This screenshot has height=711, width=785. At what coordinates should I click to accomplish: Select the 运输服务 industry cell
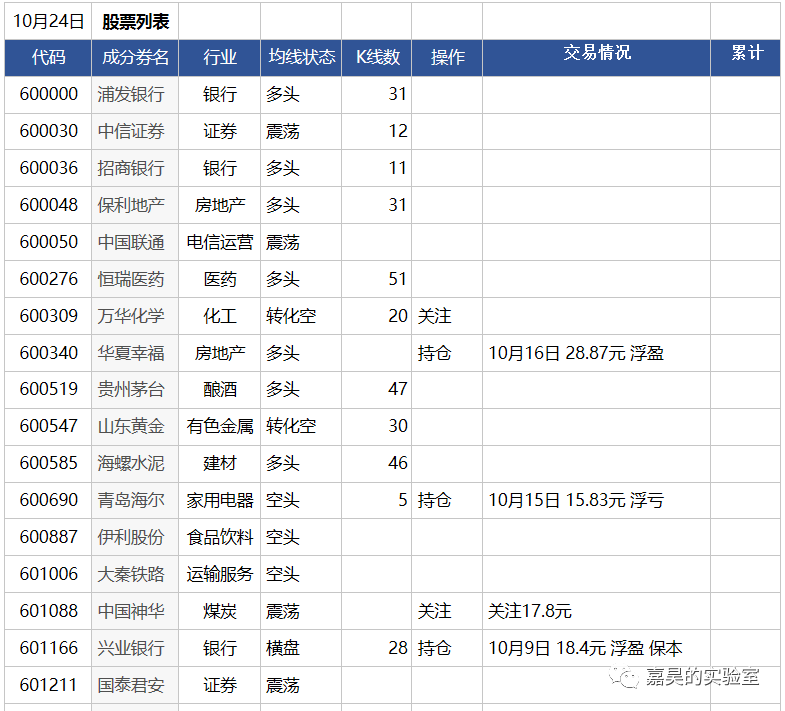(x=219, y=574)
